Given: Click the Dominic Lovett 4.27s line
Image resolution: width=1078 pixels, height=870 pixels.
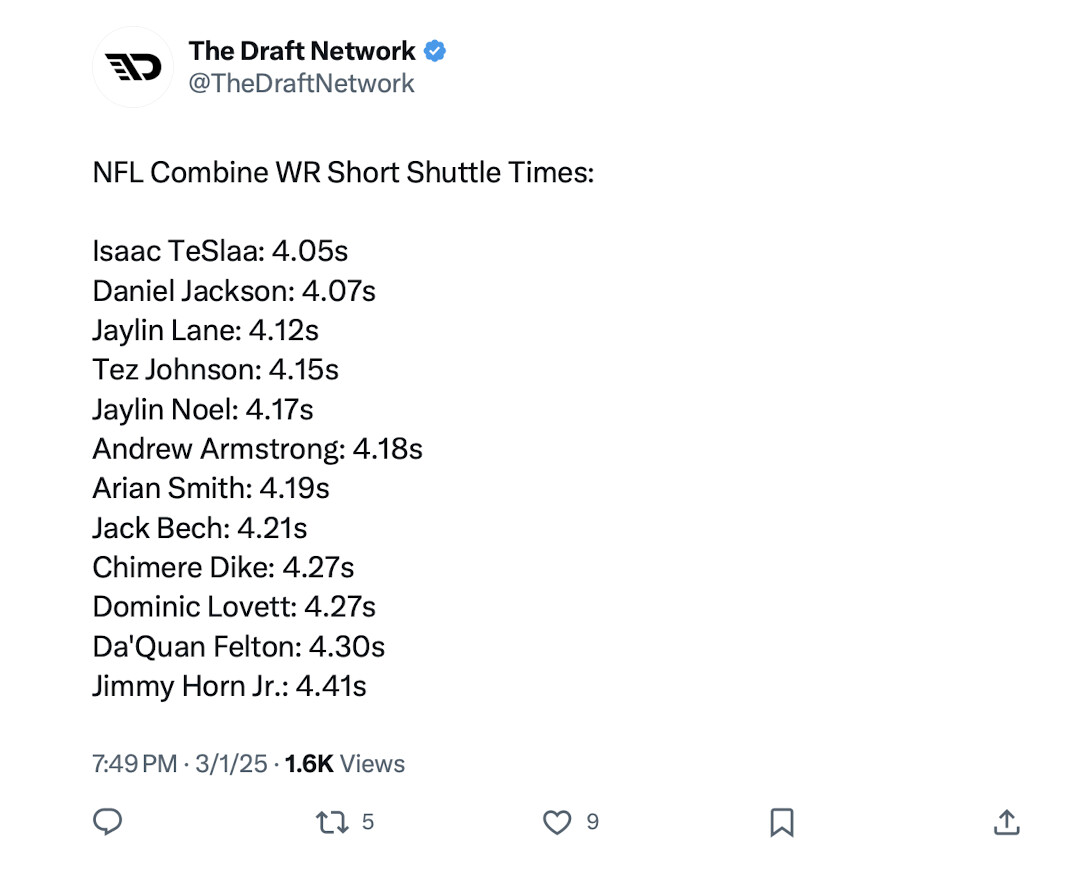Looking at the screenshot, I should 234,607.
